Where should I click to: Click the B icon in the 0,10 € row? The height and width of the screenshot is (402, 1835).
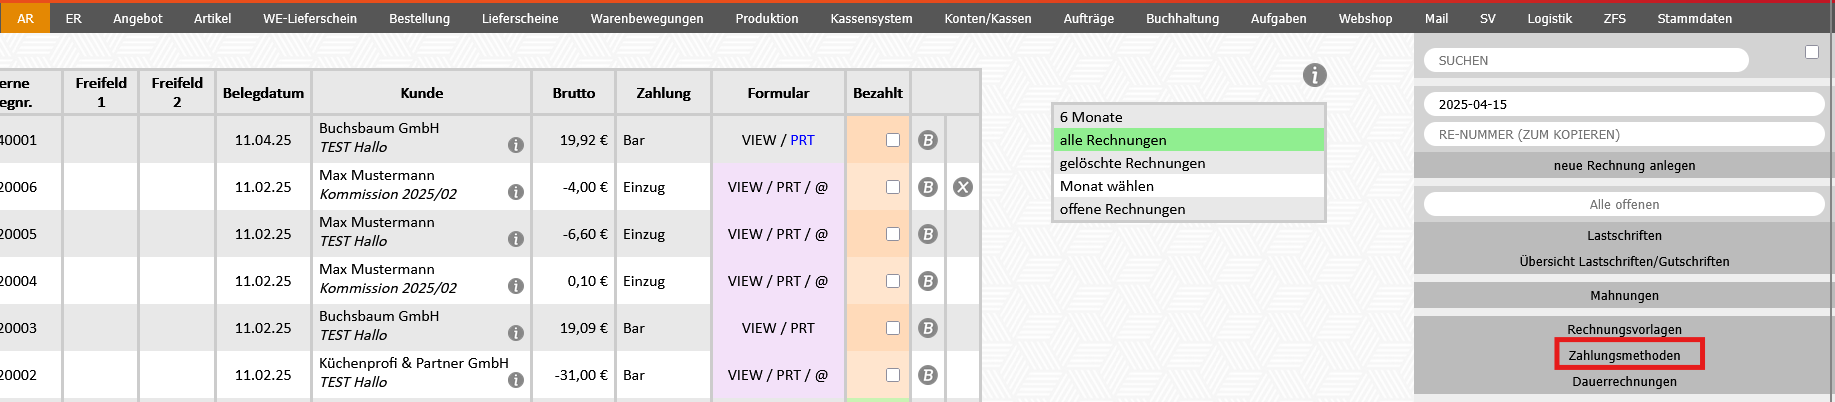pyautogui.click(x=928, y=281)
